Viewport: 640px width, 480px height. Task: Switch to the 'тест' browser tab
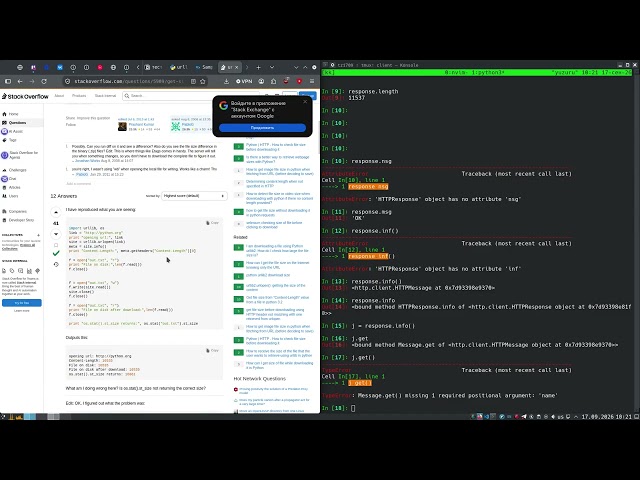pos(153,67)
